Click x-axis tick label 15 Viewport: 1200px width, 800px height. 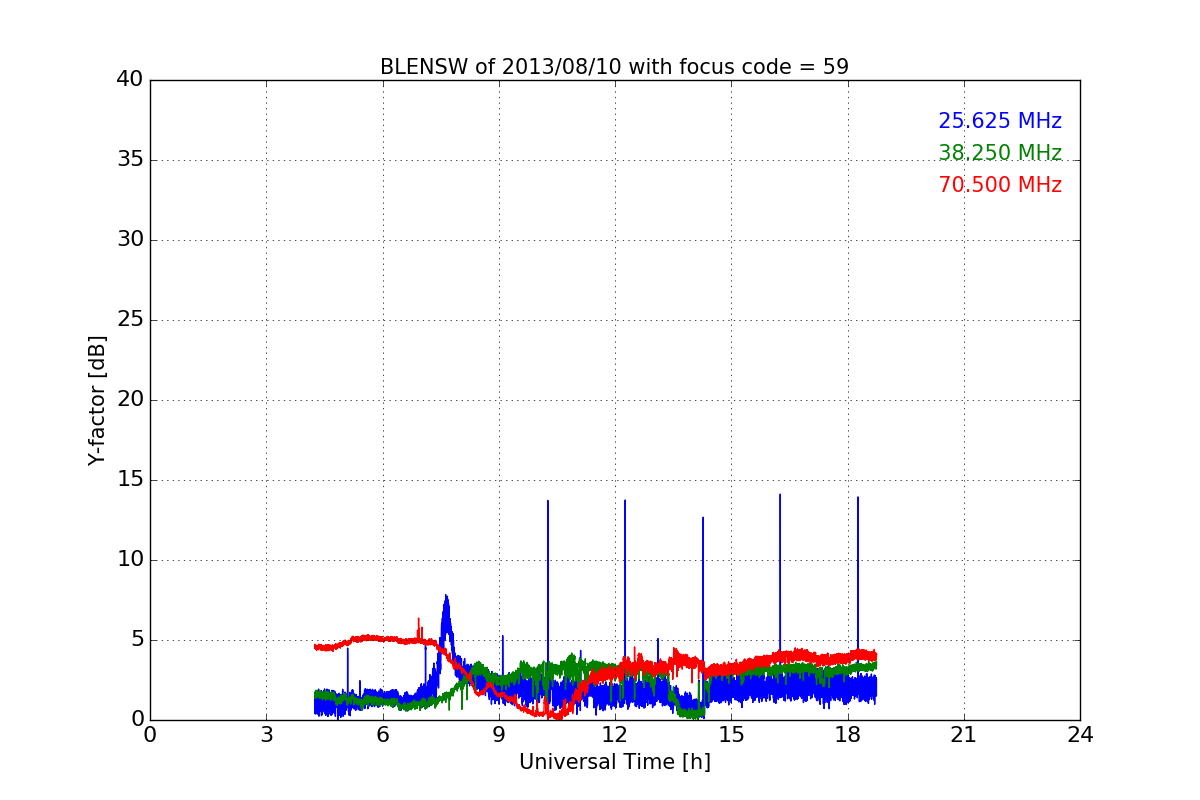pos(731,735)
